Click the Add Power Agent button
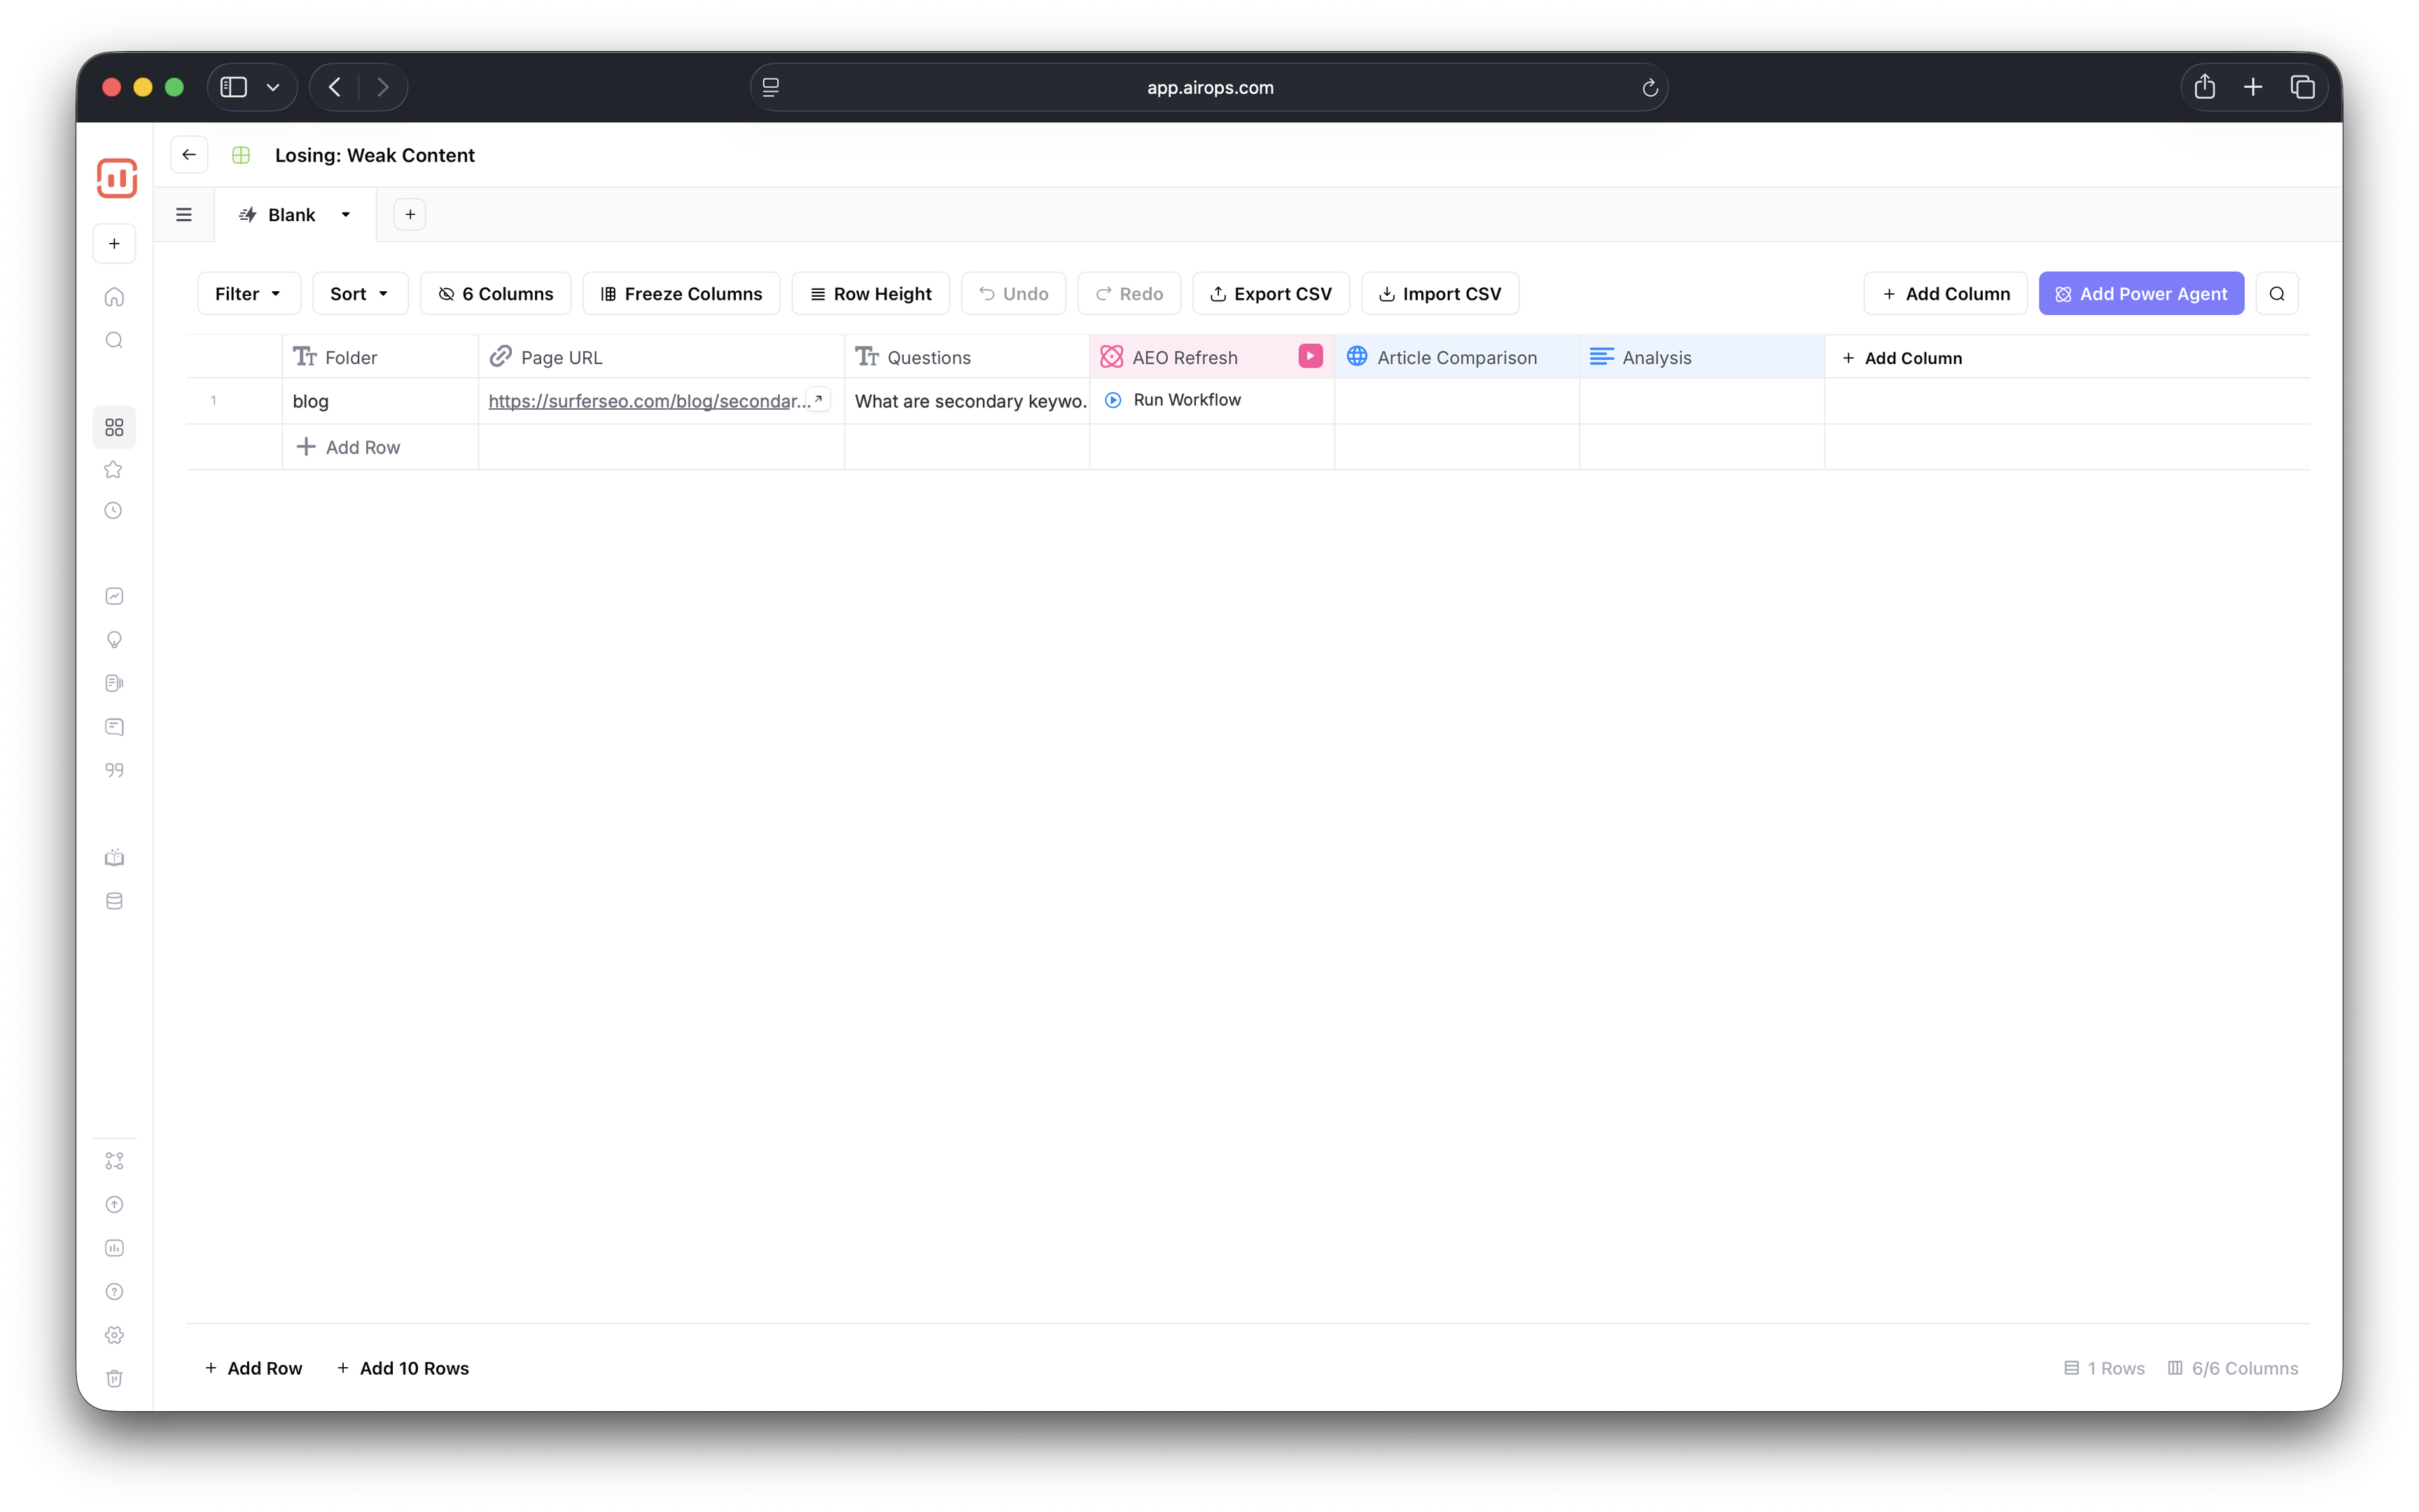Screen dimensions: 2419x1512 [x=2141, y=294]
